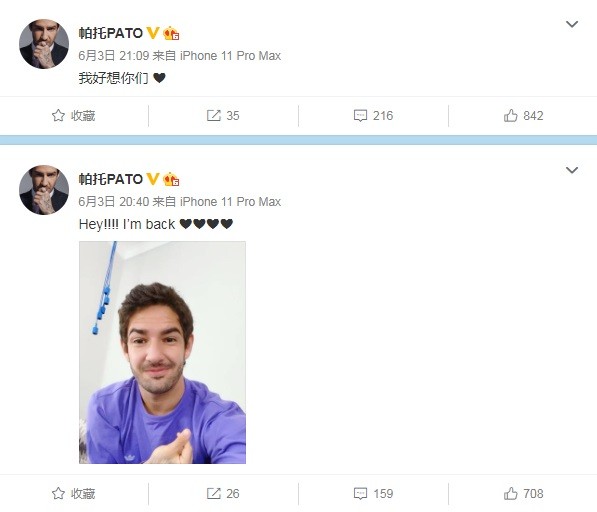
Task: Open the 6月3日 21:09 timestamp link
Action: [x=113, y=56]
